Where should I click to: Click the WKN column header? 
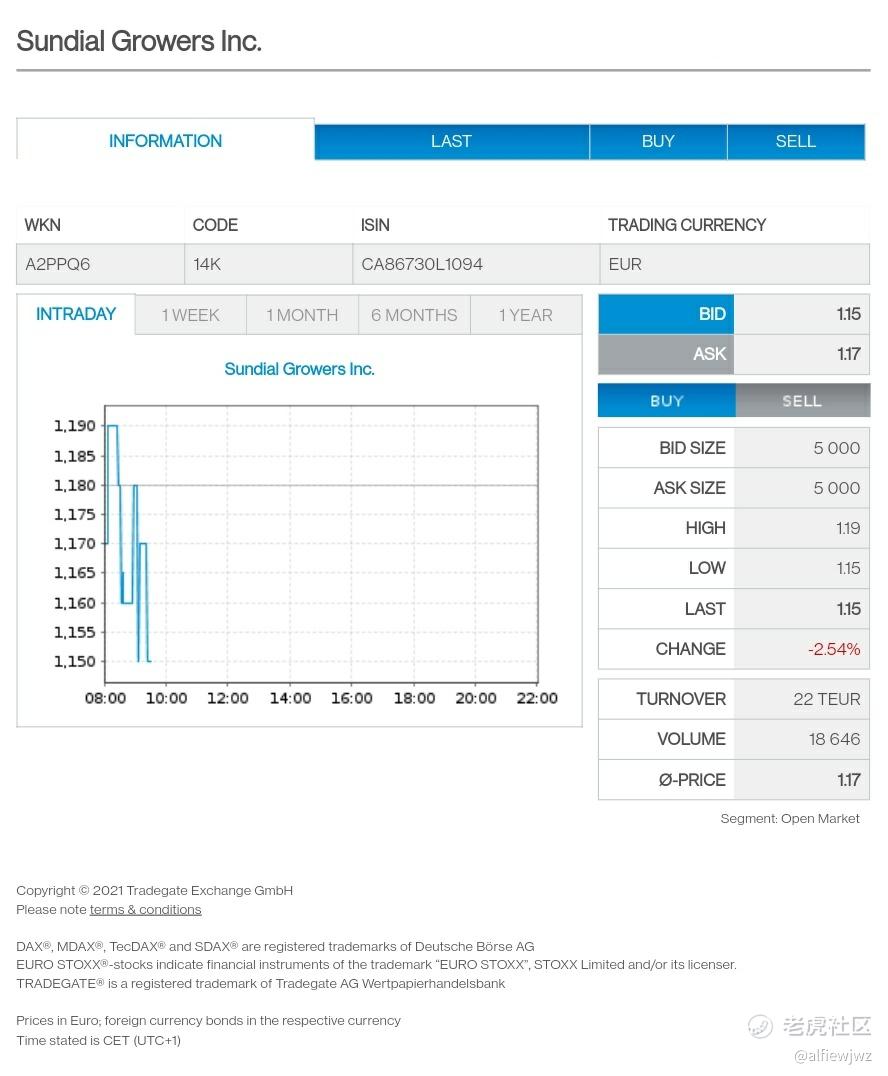click(43, 225)
